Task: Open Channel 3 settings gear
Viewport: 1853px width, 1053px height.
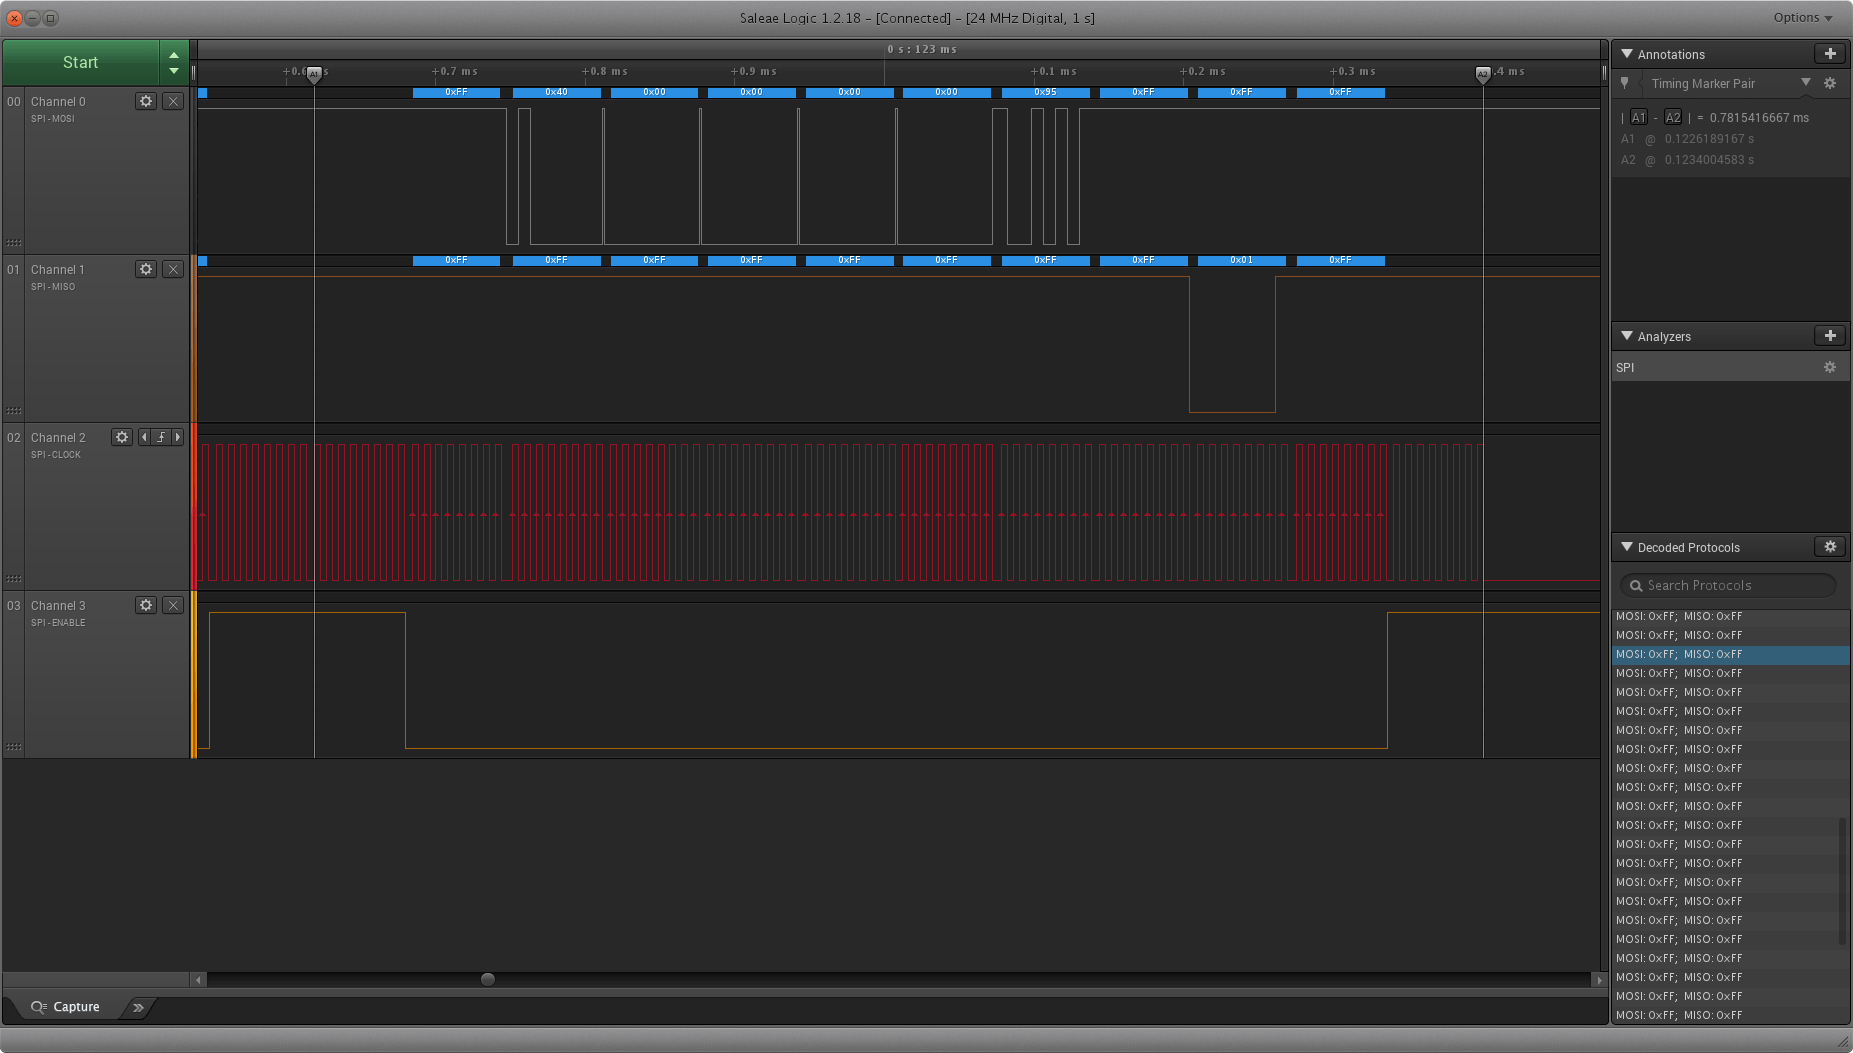Action: [x=146, y=605]
